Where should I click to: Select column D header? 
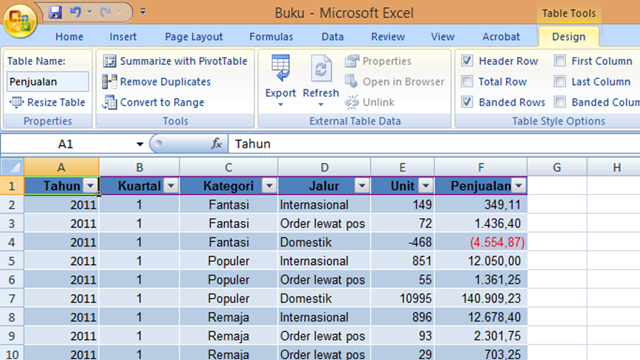pos(324,167)
